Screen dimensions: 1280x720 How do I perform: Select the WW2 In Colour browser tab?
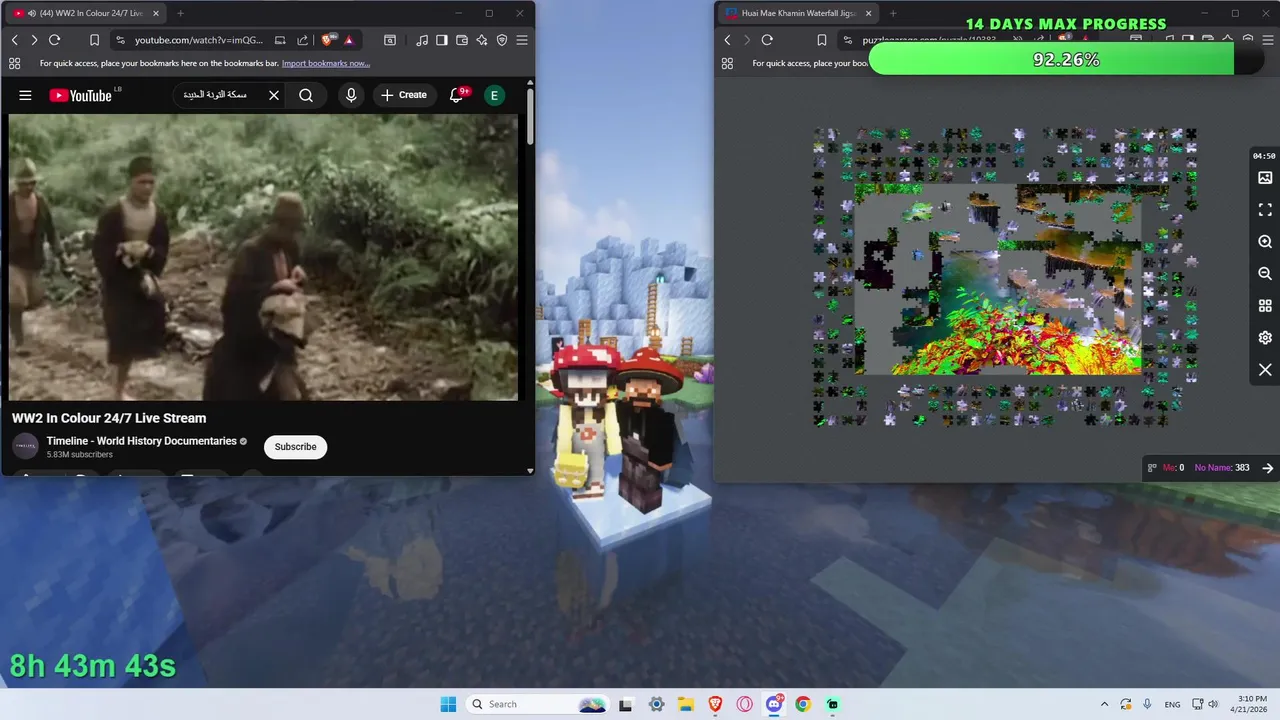85,13
